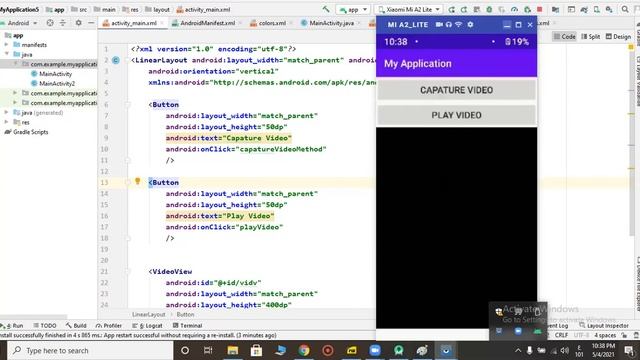
Task: Expand the java (generated) folder
Action: pyautogui.click(x=7, y=112)
